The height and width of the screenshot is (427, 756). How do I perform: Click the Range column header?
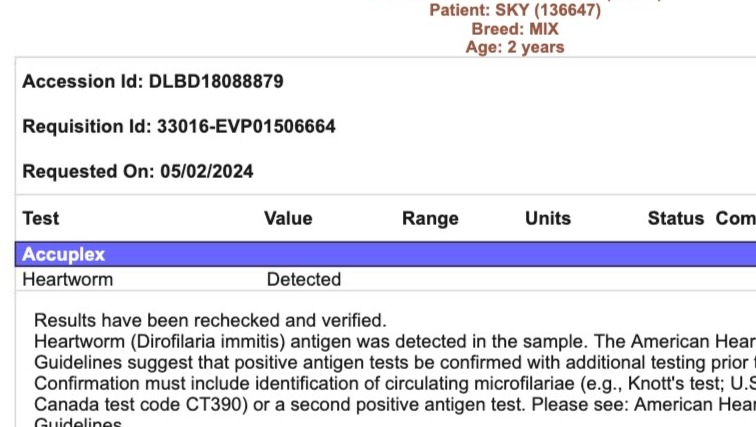pyautogui.click(x=430, y=218)
